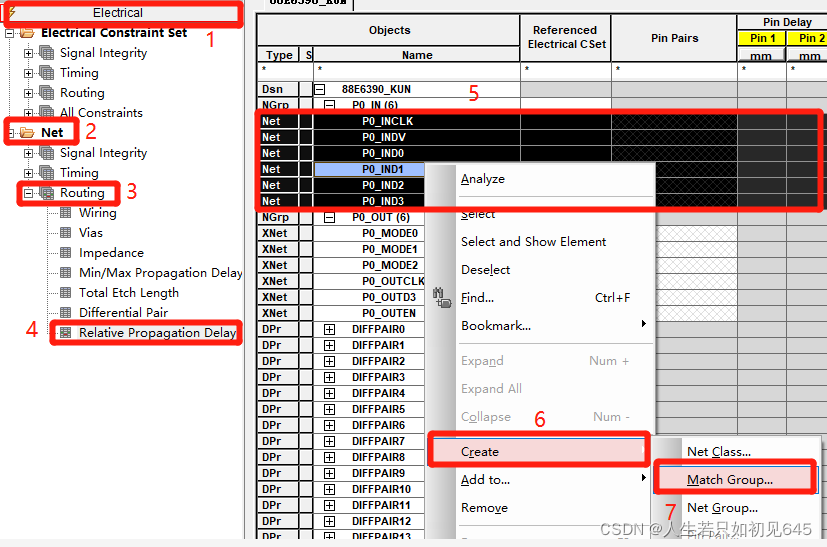
Task: Open the Wiring worksheet icon
Action: [x=66, y=213]
